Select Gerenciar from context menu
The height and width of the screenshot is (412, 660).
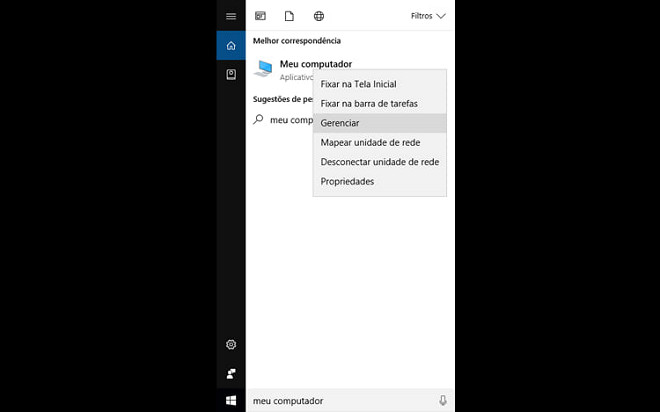pyautogui.click(x=380, y=123)
